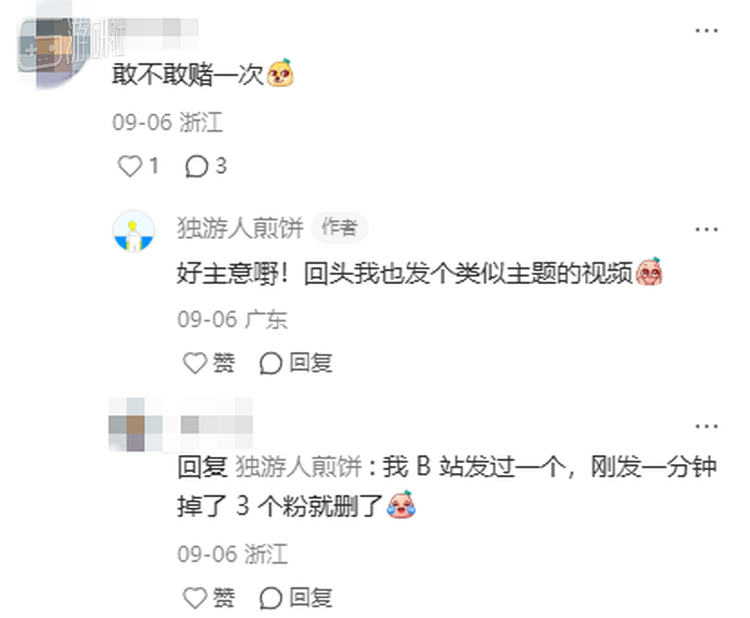
Task: Click the 作者 author badge
Action: (x=340, y=227)
